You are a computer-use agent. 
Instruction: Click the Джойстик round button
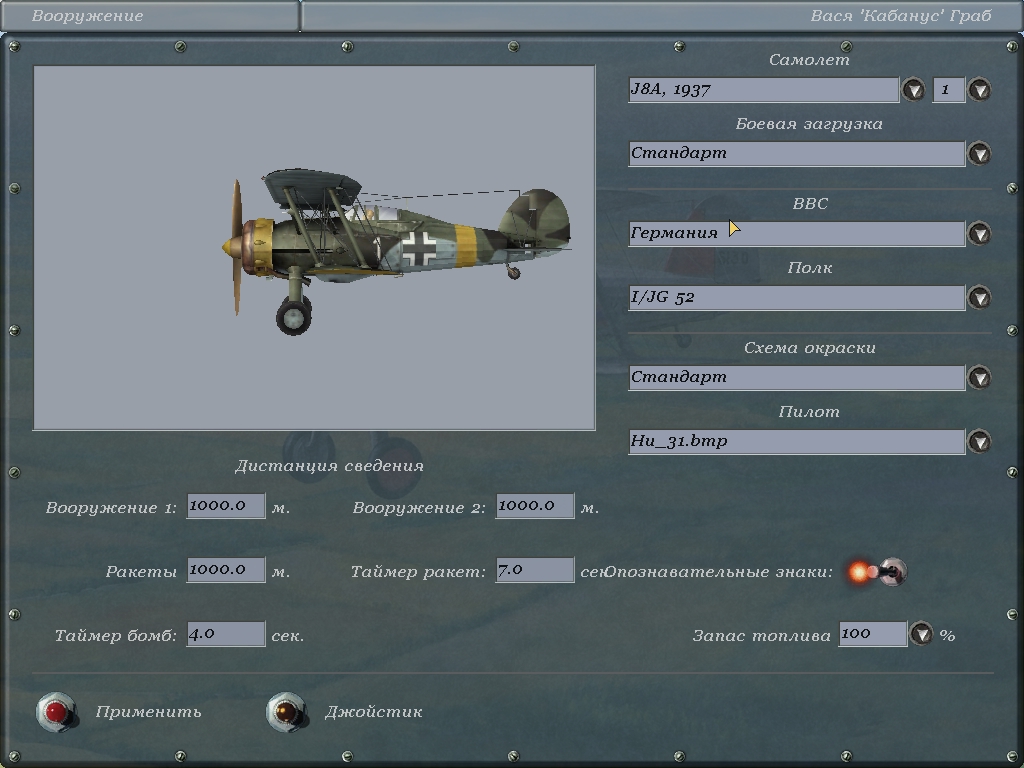pos(286,712)
